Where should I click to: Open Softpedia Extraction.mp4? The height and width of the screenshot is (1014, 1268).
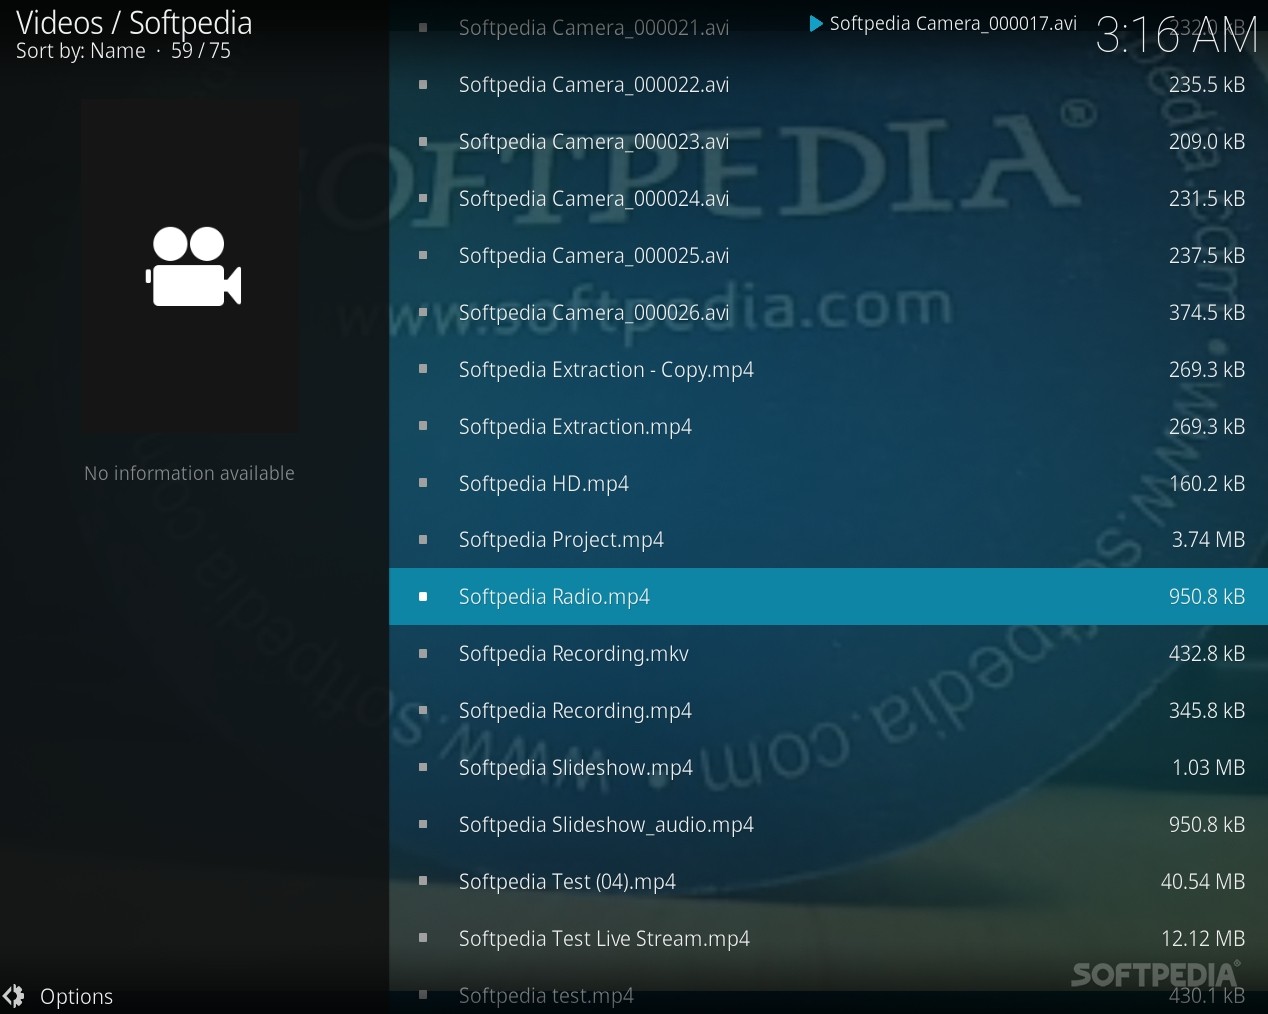pos(828,427)
